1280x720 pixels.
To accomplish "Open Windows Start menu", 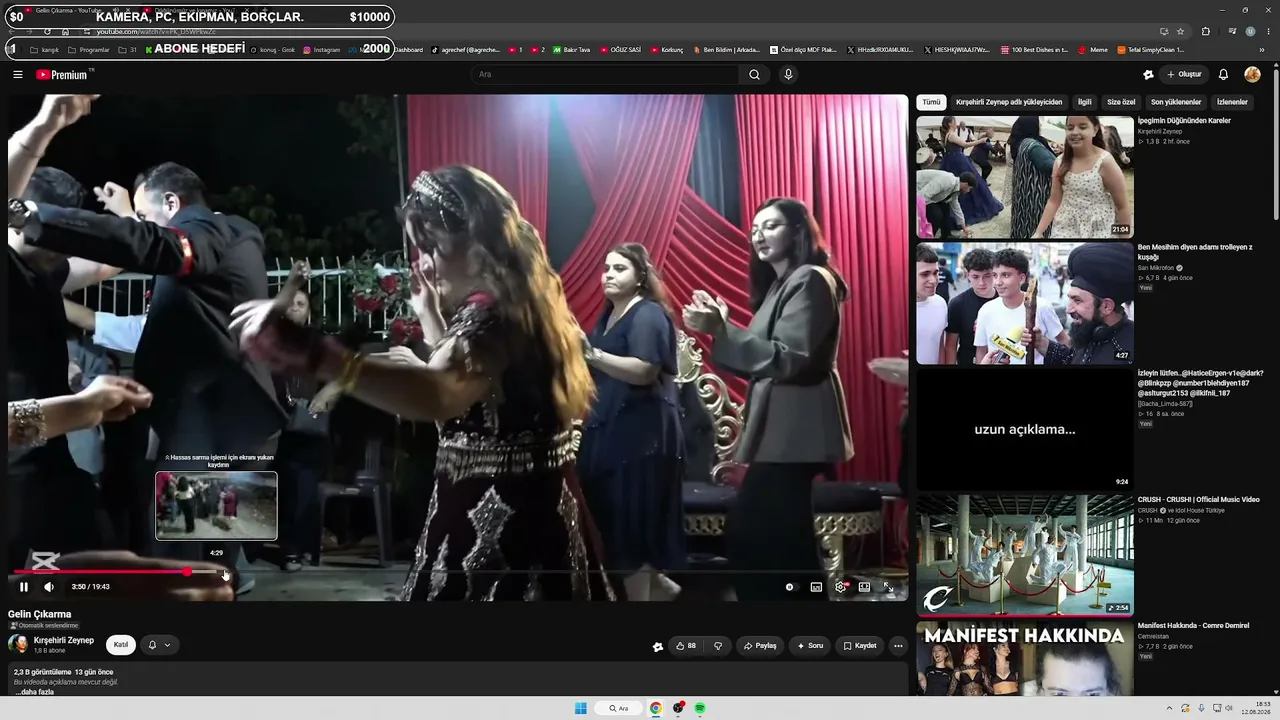I will pos(581,708).
